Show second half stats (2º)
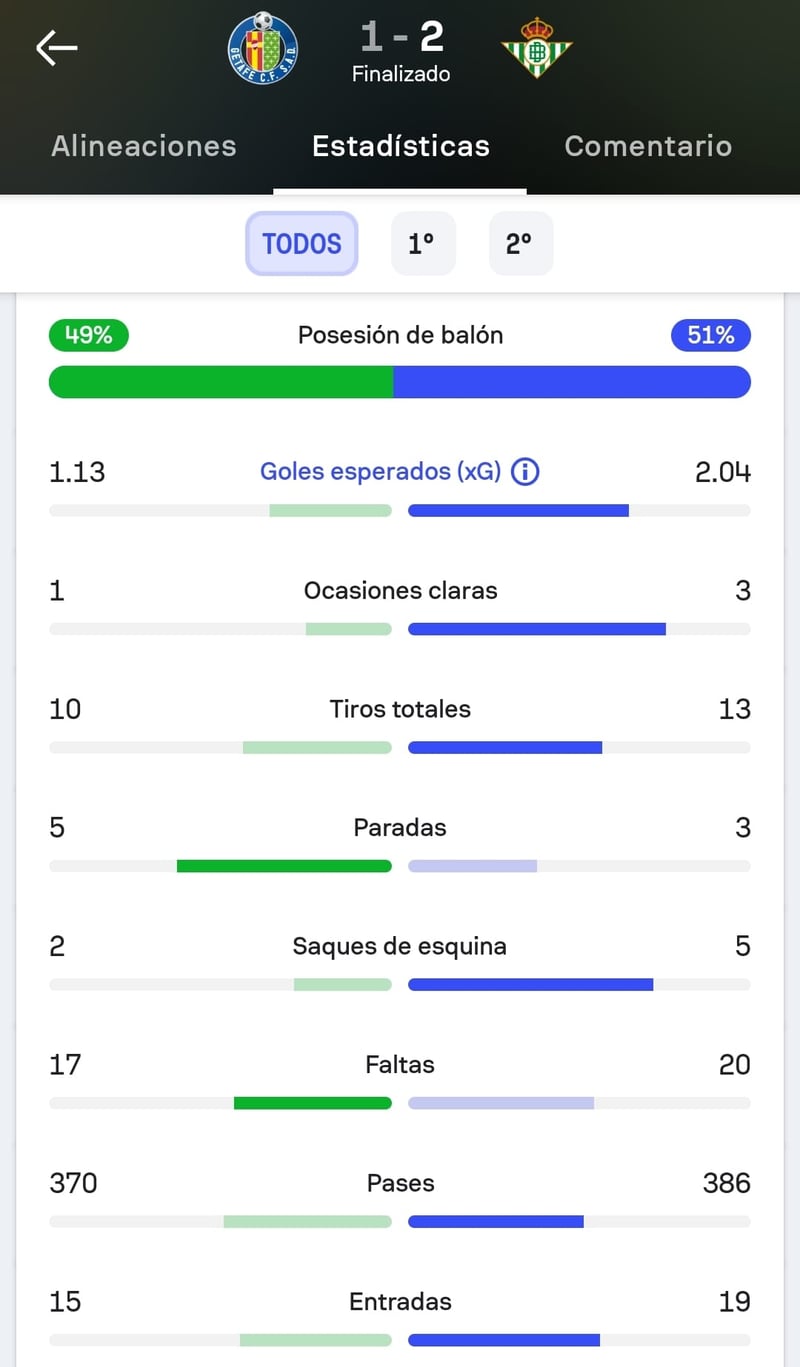800x1367 pixels. [x=520, y=243]
